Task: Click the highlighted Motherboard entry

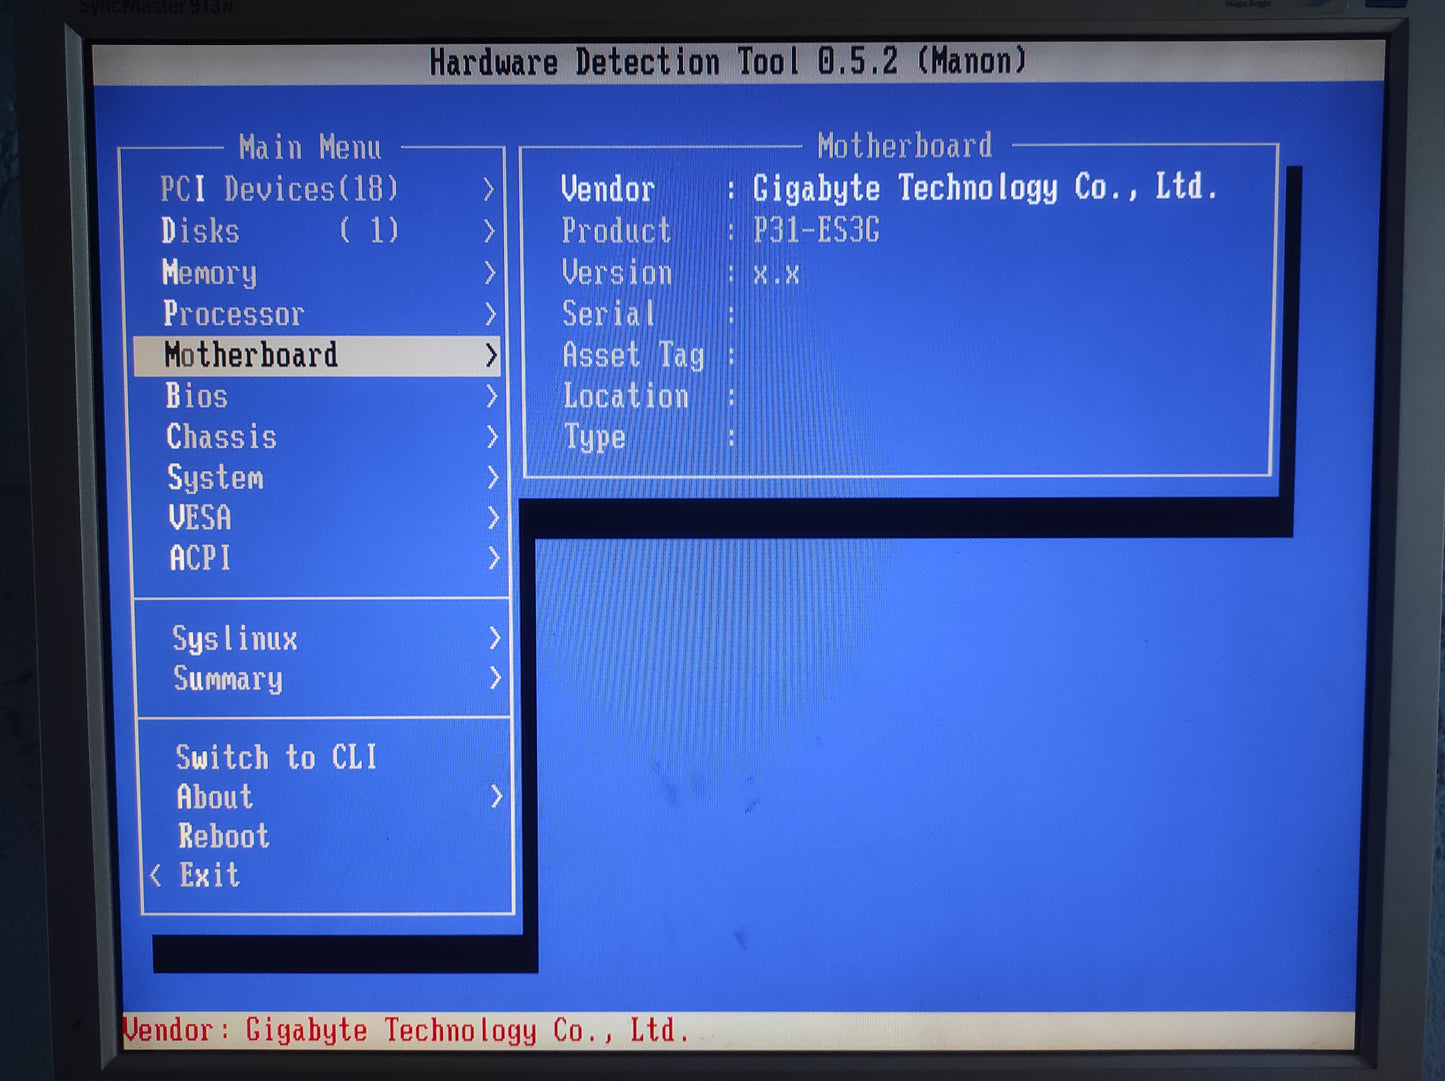Action: [252, 355]
